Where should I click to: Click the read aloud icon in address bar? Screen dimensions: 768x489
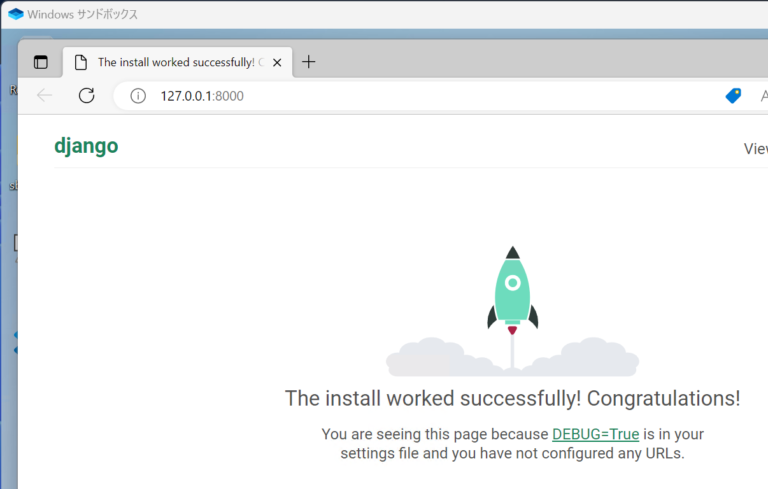762,96
